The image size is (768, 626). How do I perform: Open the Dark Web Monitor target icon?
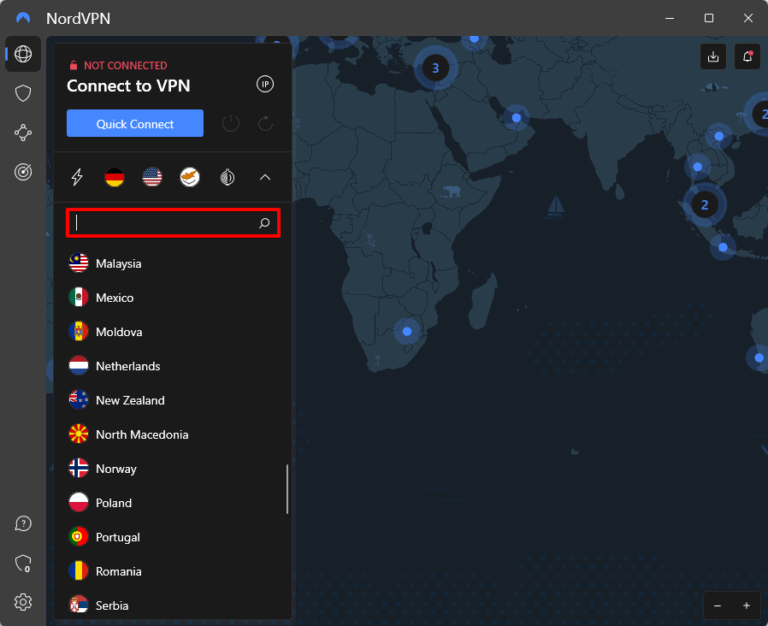[x=23, y=172]
